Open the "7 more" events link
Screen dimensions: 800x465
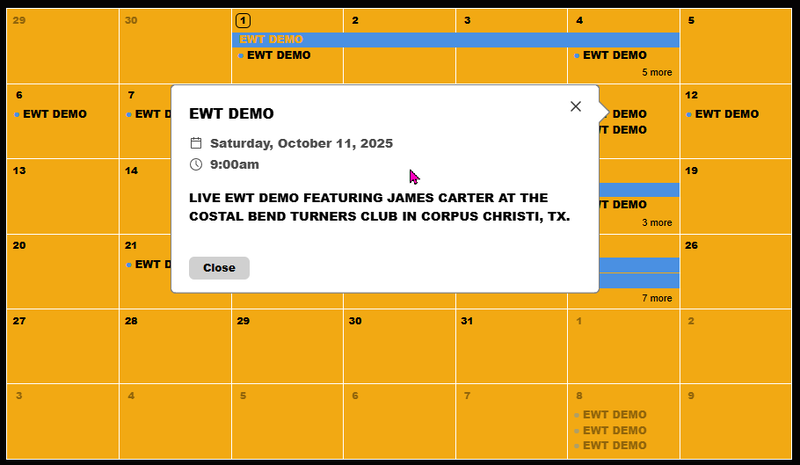[657, 298]
